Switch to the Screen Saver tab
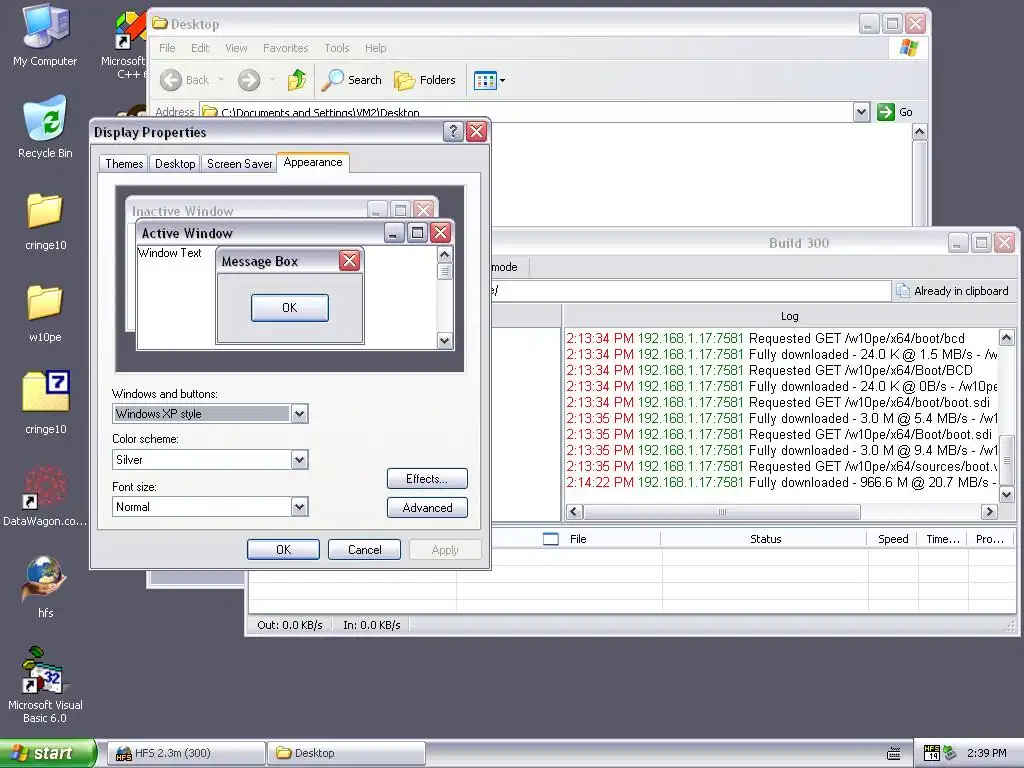Viewport: 1024px width, 768px height. 239,163
